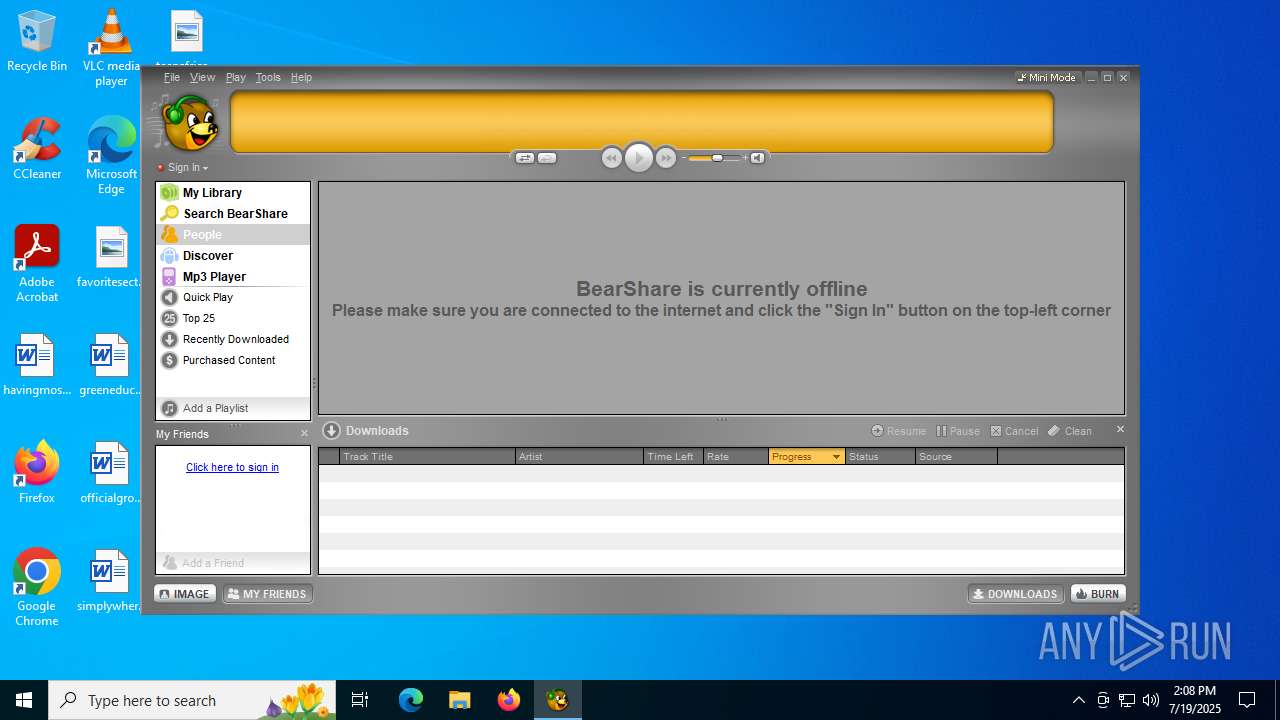This screenshot has height=720, width=1280.
Task: Click Add a Friend button
Action: pyautogui.click(x=233, y=563)
